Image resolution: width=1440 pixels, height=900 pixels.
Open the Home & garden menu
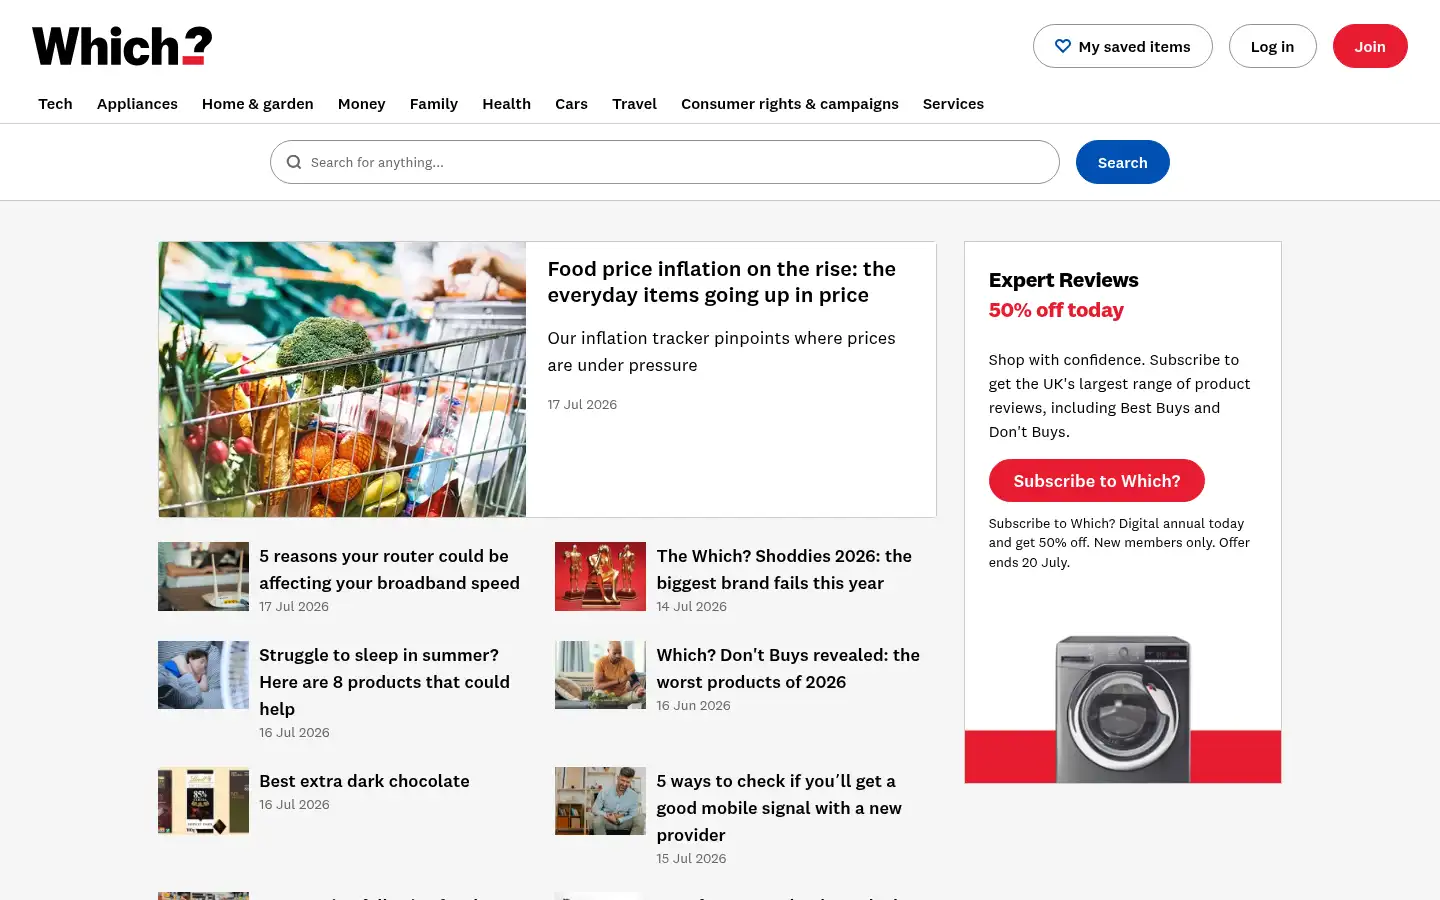click(x=258, y=104)
